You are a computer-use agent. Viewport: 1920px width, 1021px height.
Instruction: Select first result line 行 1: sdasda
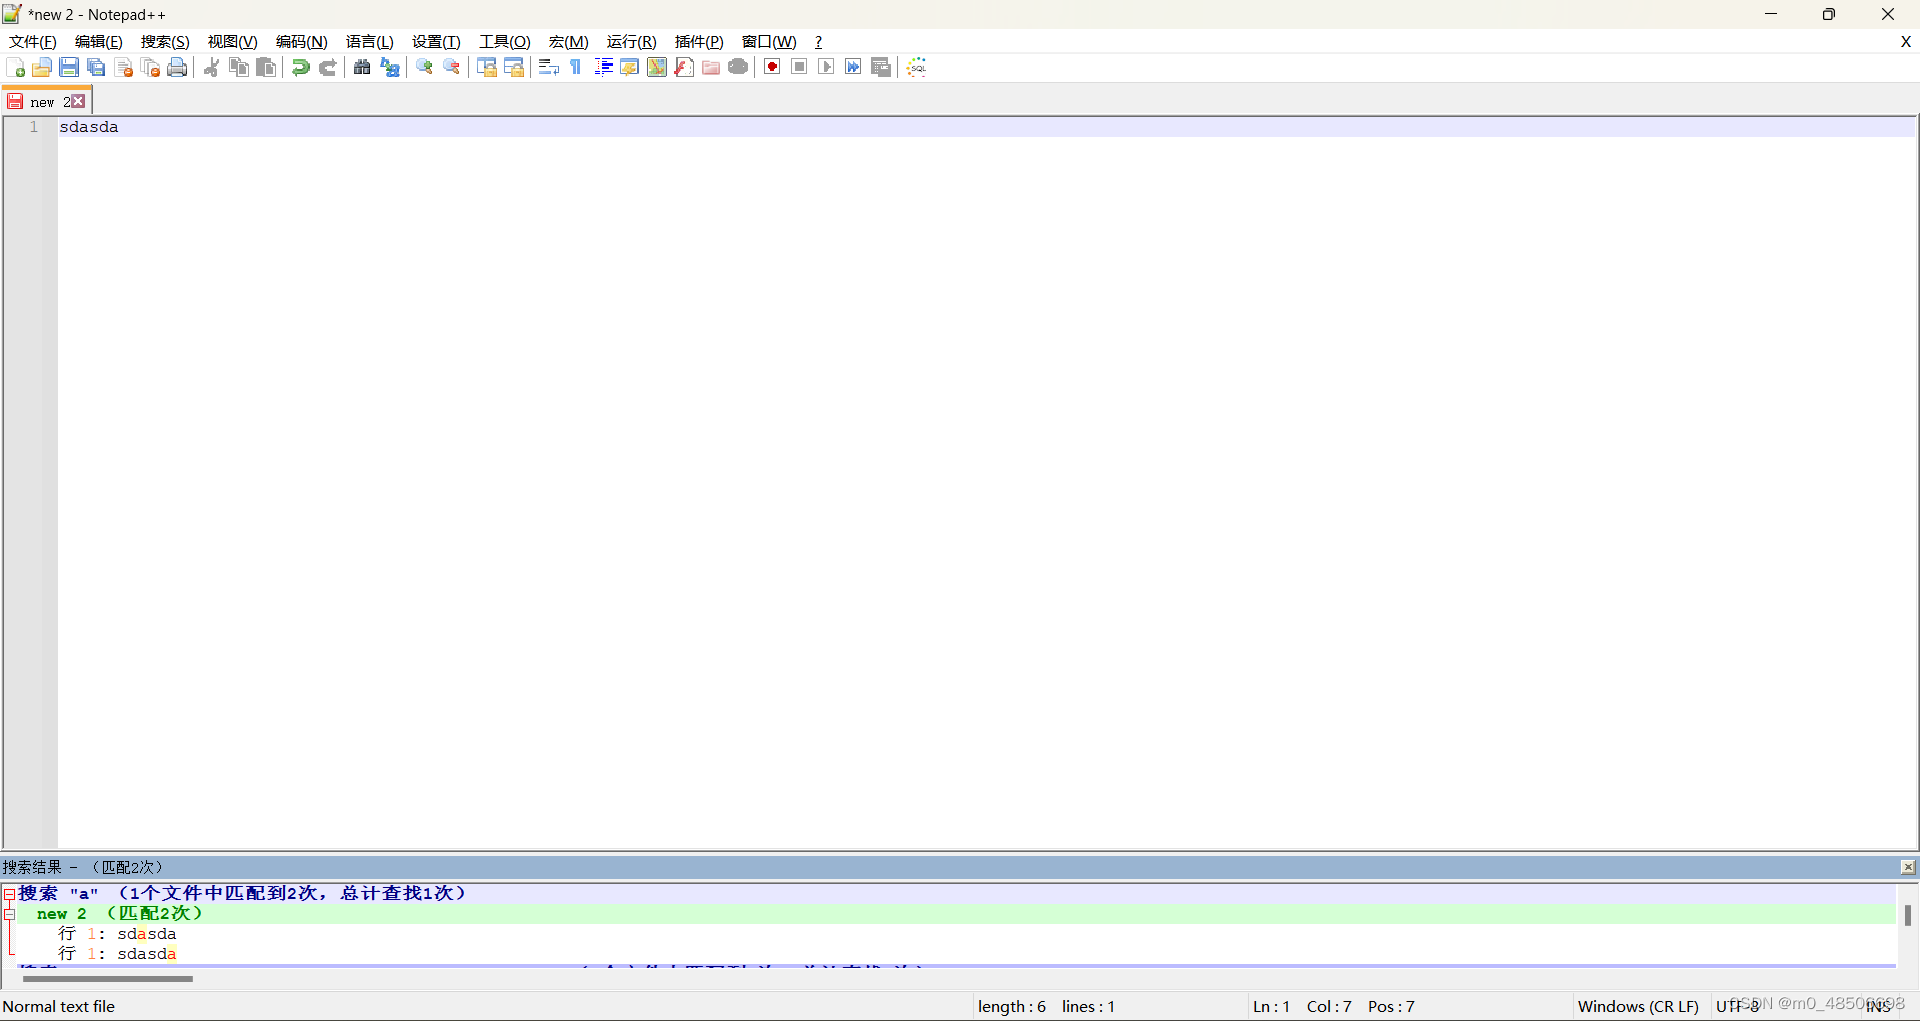coord(117,933)
